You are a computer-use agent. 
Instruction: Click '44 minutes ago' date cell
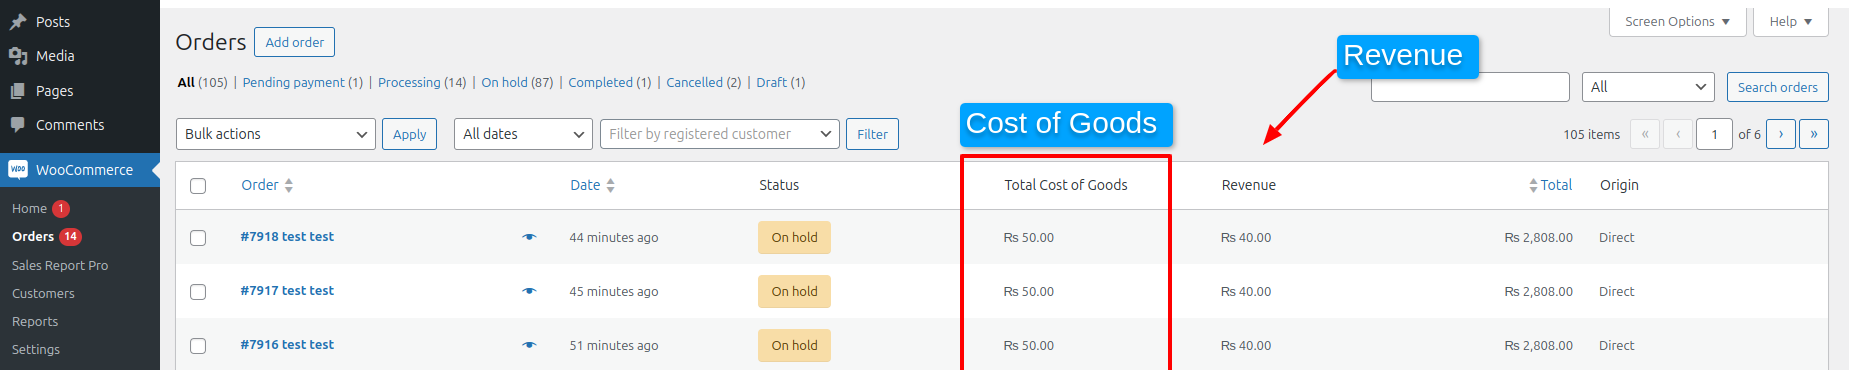tap(614, 237)
